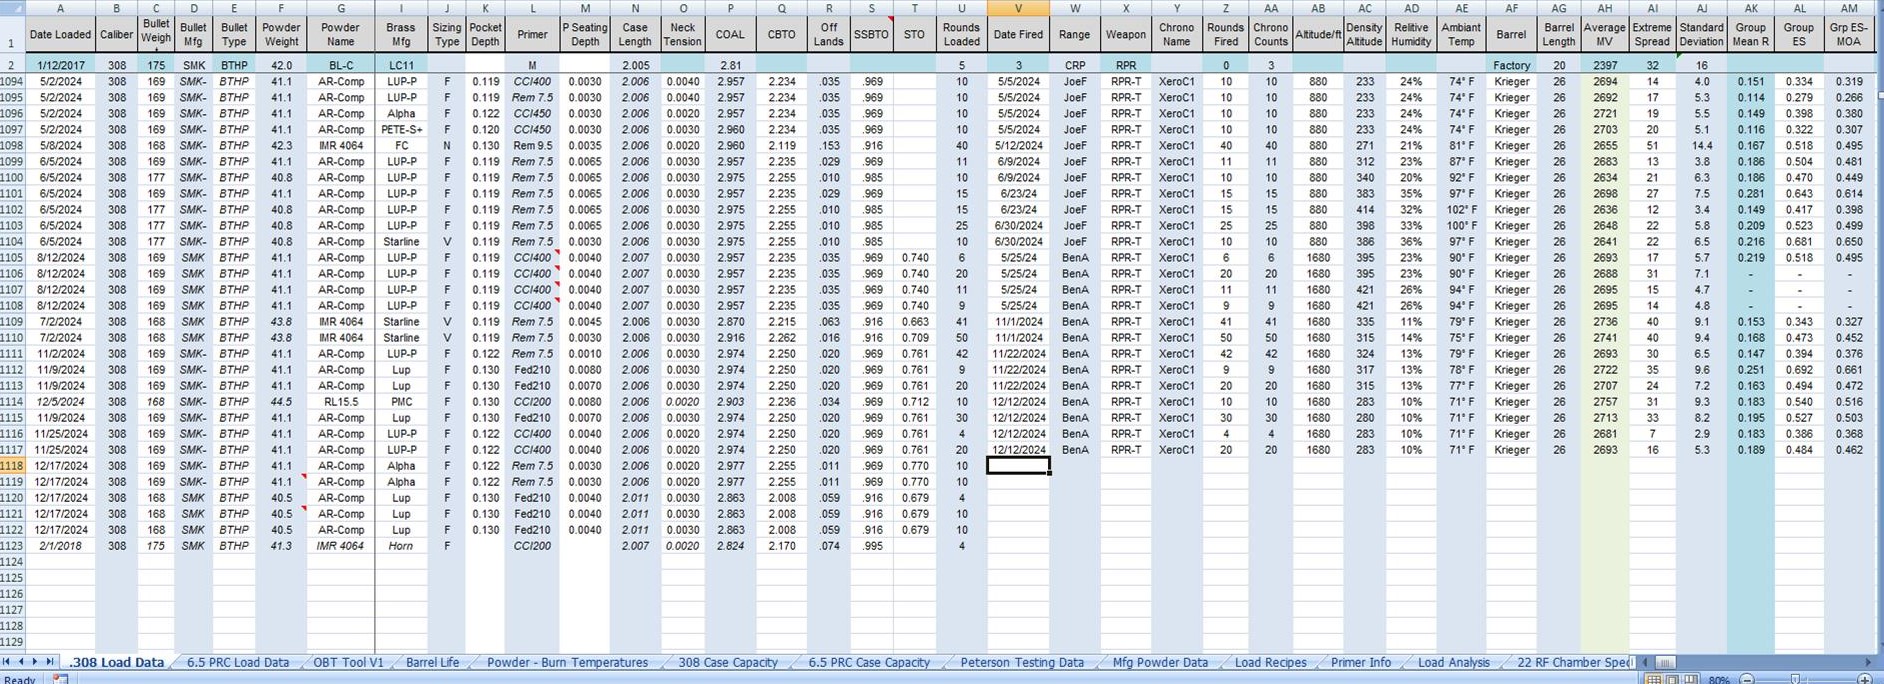This screenshot has height=684, width=1884.
Task: Go to first sheet tab arrow
Action: pos(7,662)
